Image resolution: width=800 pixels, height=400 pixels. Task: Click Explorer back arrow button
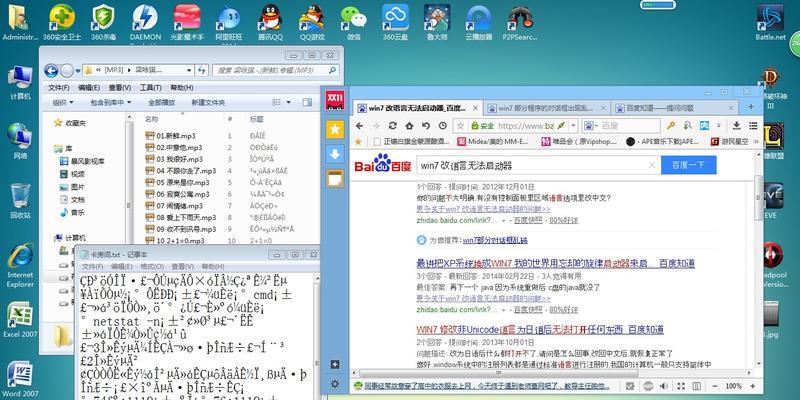click(x=51, y=70)
